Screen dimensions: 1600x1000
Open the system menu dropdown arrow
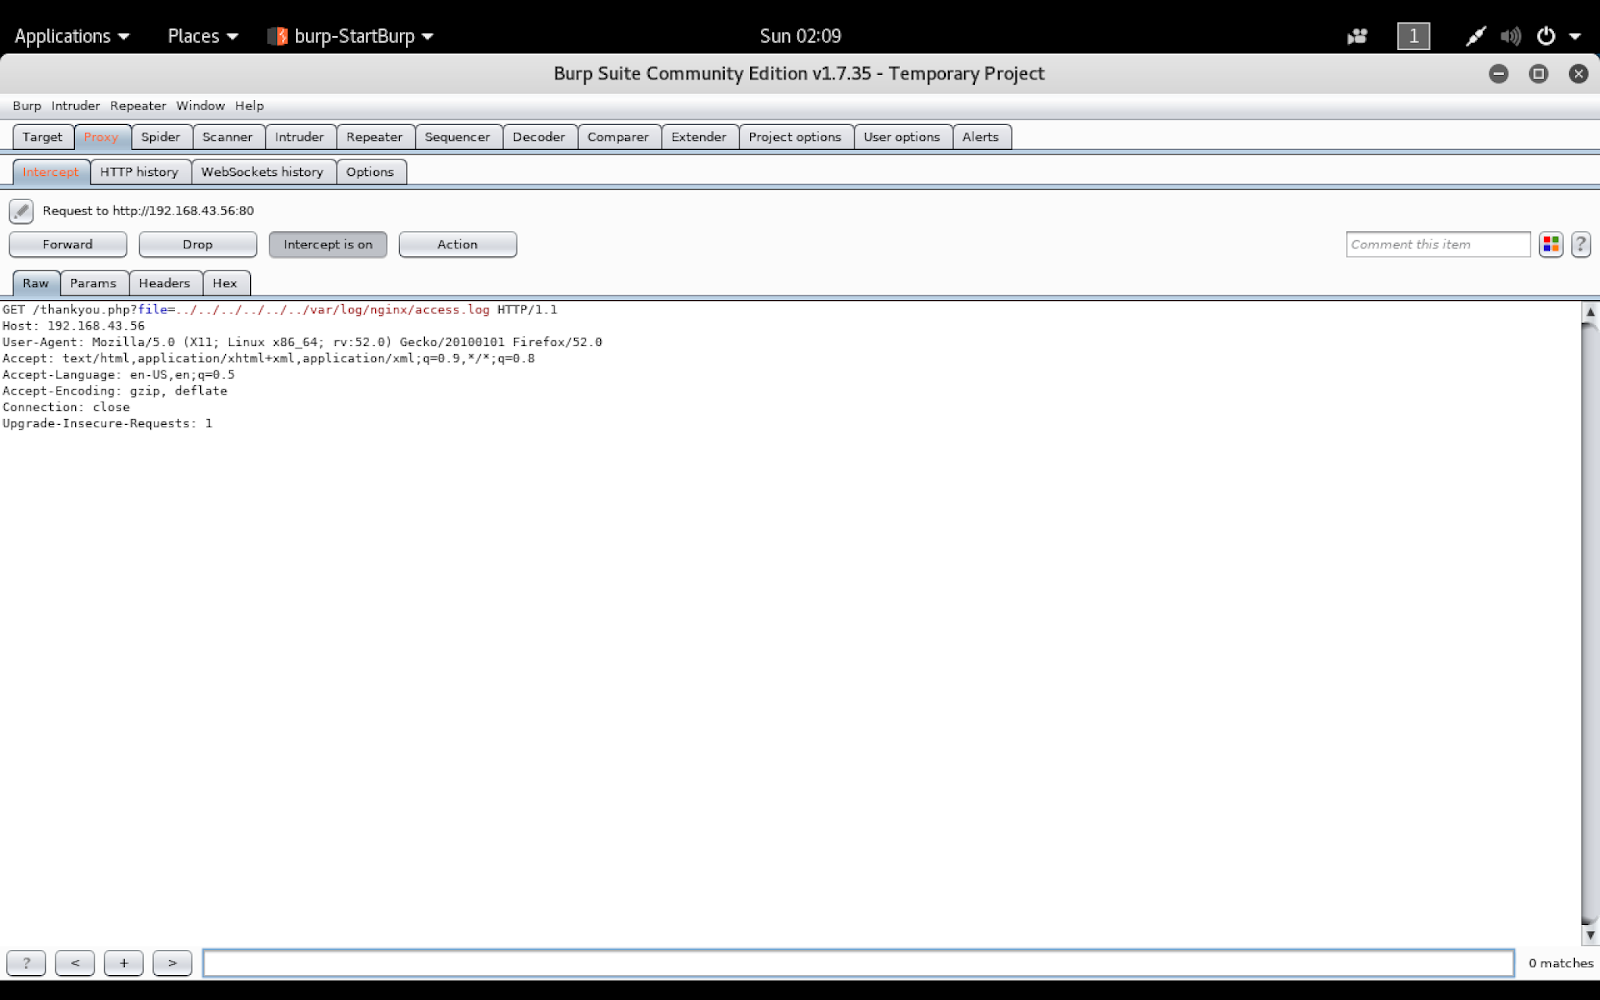pyautogui.click(x=1575, y=36)
